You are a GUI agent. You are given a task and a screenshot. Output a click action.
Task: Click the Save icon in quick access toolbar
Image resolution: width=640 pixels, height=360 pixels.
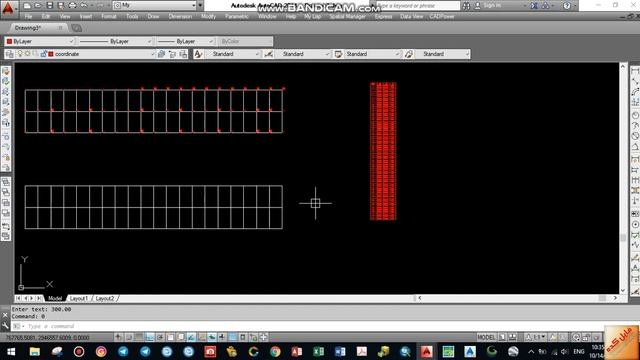pyautogui.click(x=49, y=6)
